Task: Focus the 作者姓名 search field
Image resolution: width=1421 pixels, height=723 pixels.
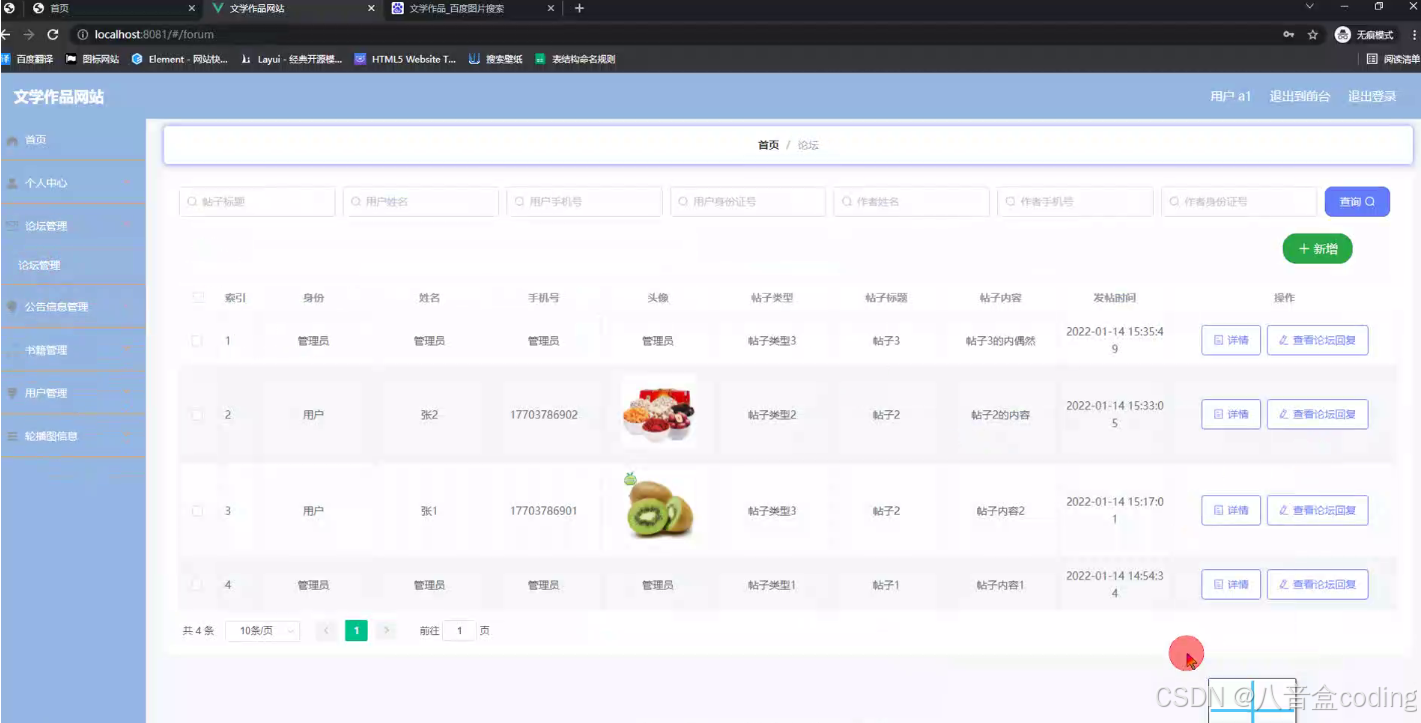Action: point(912,201)
